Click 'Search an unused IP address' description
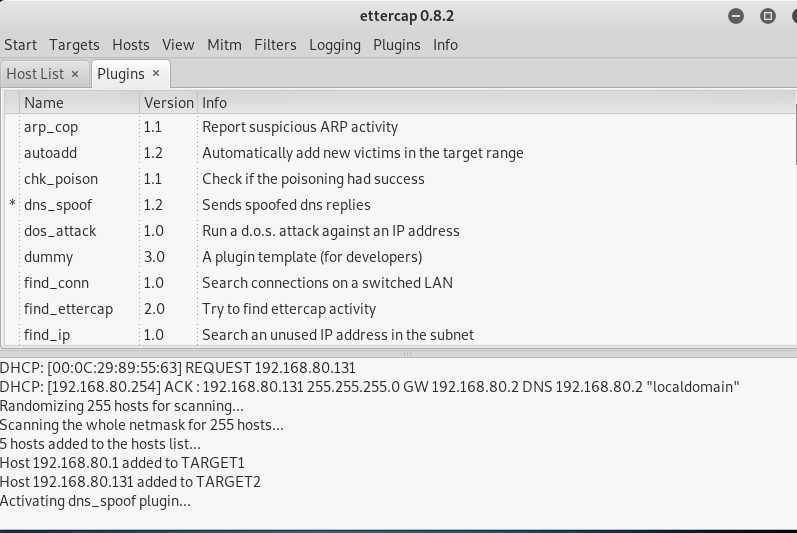Screen dimensions: 797x533 tap(338, 335)
